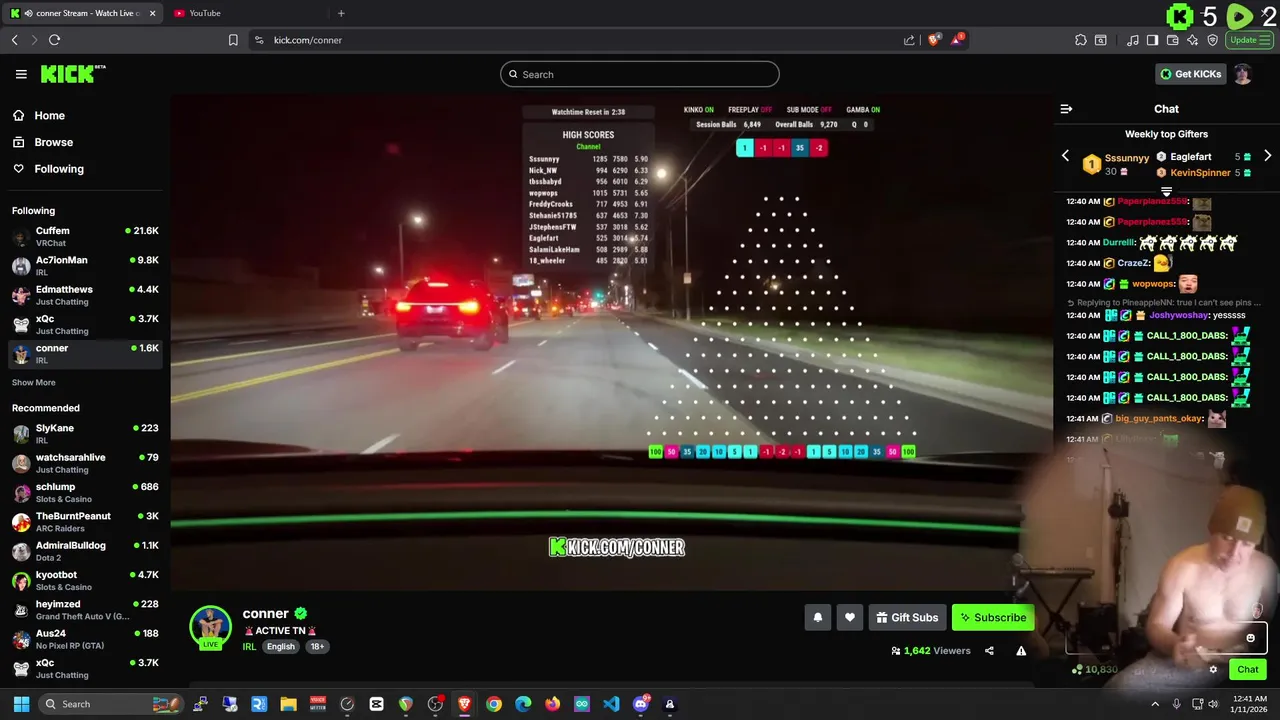The width and height of the screenshot is (1280, 720).
Task: Collapse the chat panel
Action: coord(1066,109)
